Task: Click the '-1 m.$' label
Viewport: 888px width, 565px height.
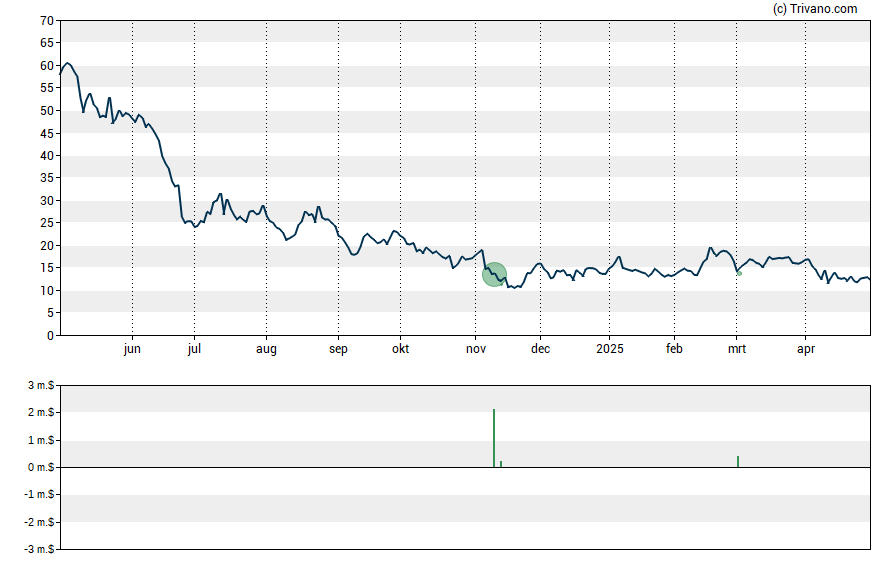Action: click(x=39, y=495)
